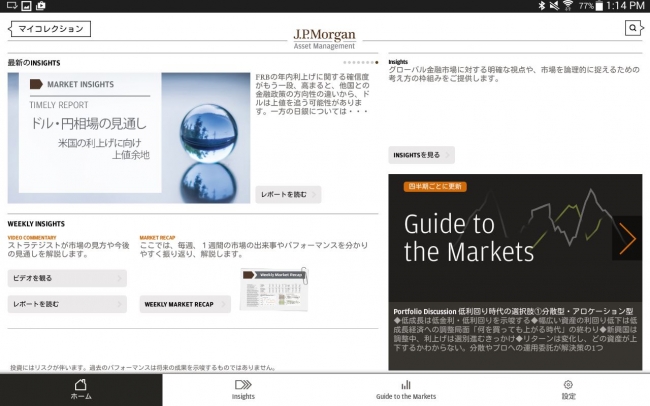Click the FRBの年内利上げ summary paragraph
Viewport: 650px width, 406px height.
pos(312,94)
